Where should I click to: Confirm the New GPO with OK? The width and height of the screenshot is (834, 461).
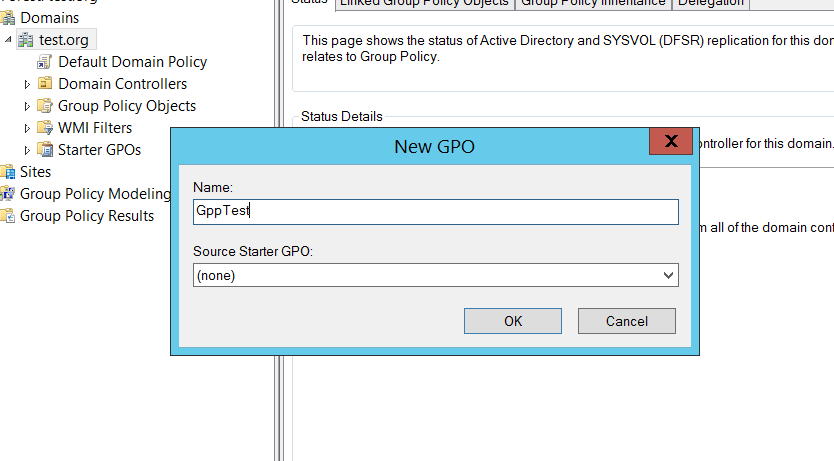pos(512,321)
